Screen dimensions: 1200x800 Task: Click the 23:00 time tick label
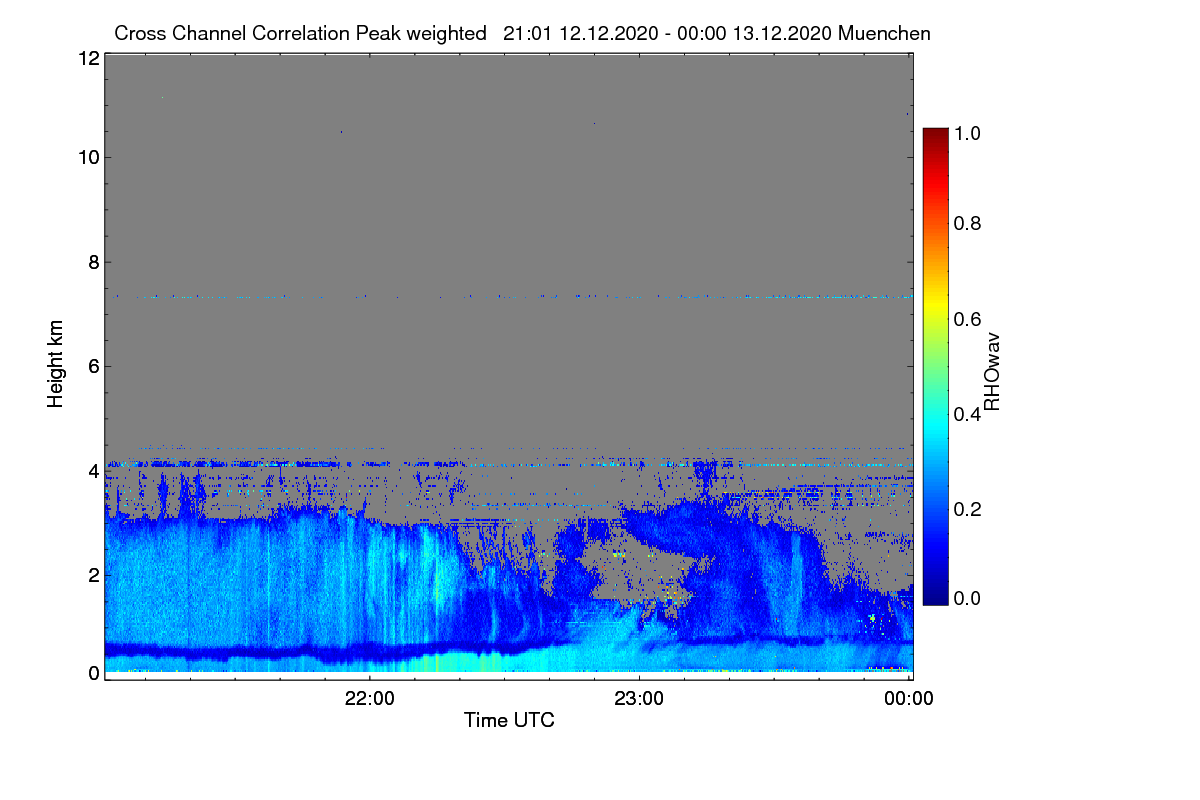click(x=640, y=699)
